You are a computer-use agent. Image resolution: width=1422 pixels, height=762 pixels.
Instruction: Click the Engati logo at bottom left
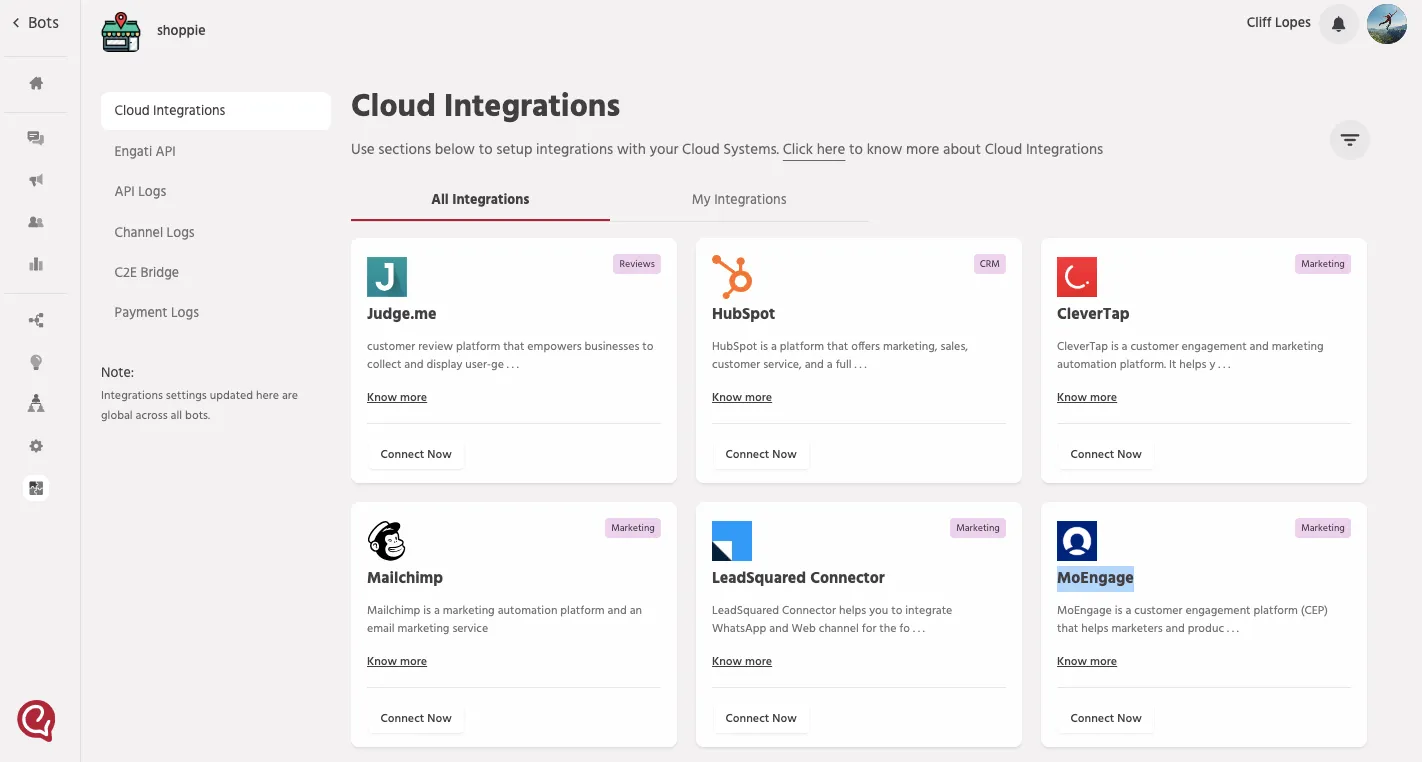click(x=36, y=720)
